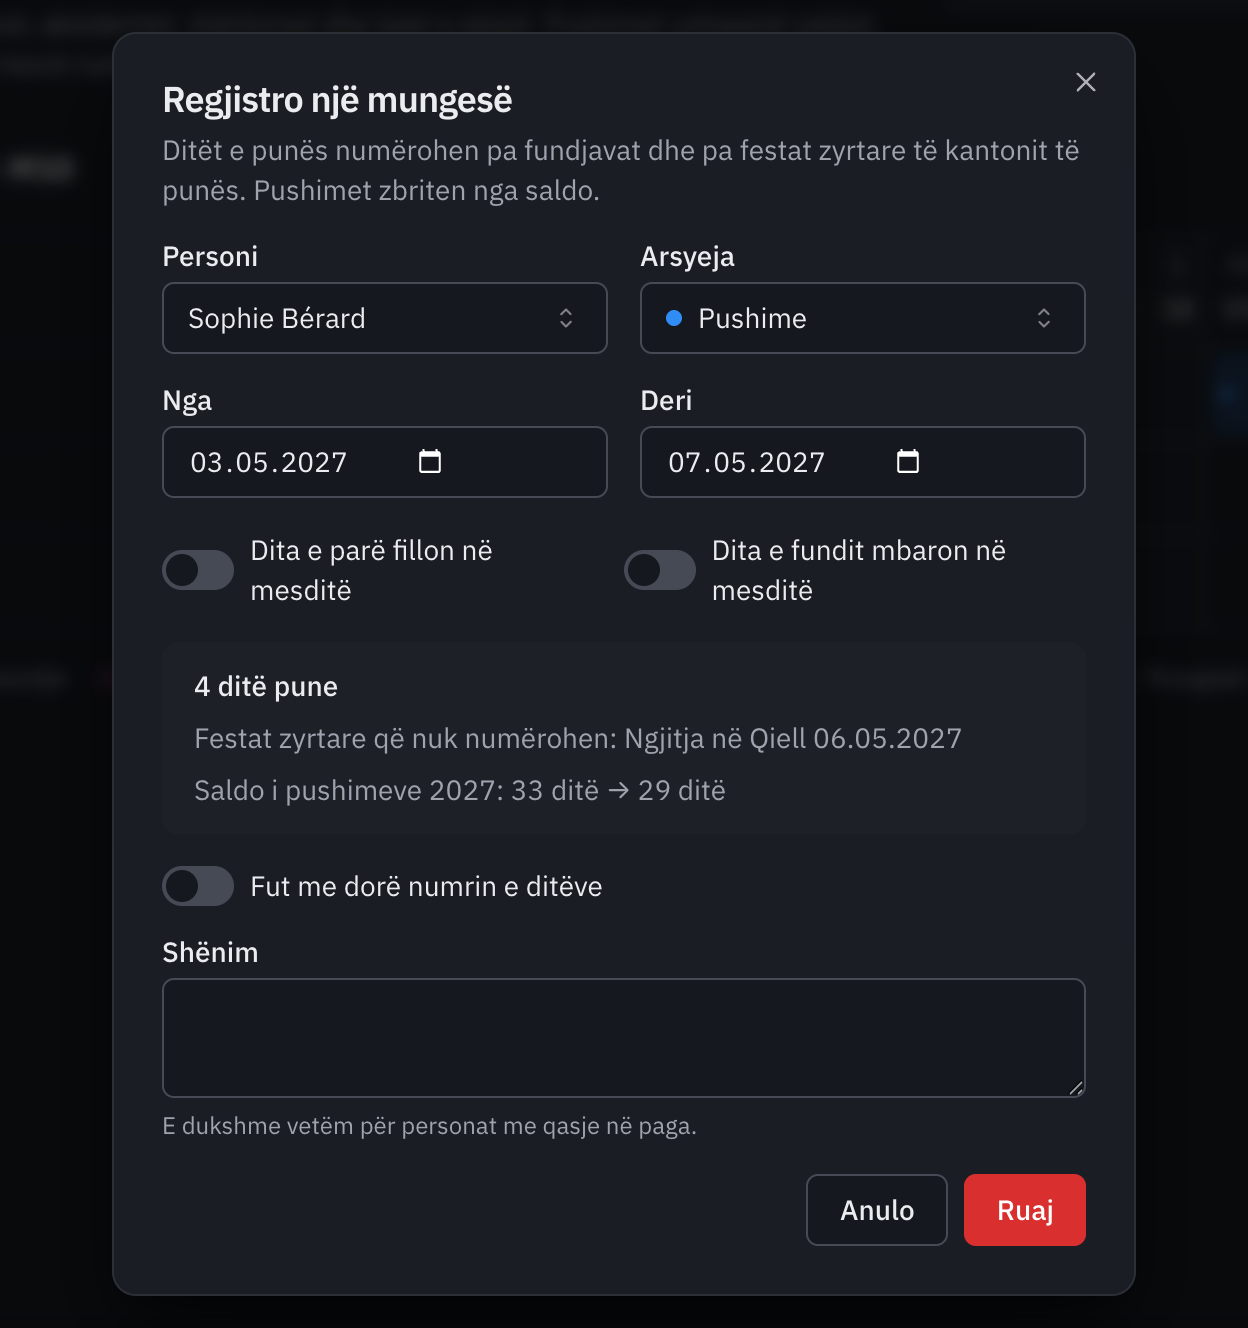Open the Personi dropdown showing Sophie Bérard
This screenshot has width=1248, height=1328.
click(385, 318)
